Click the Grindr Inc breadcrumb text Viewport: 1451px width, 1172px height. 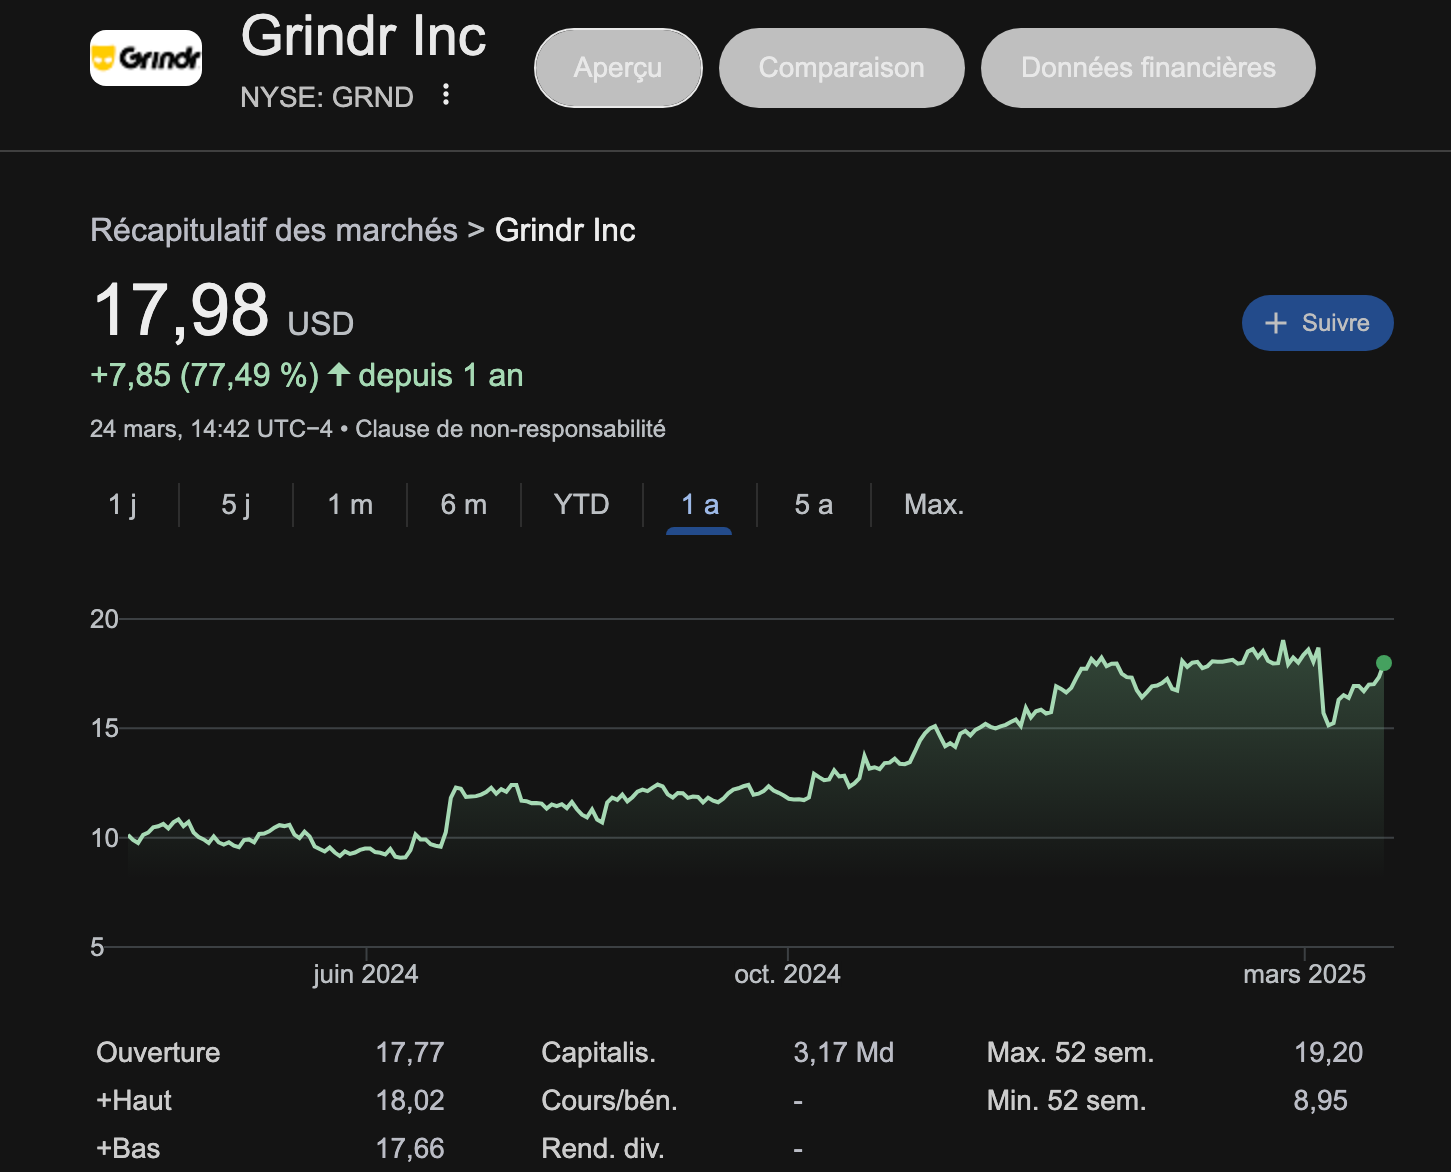tap(565, 230)
